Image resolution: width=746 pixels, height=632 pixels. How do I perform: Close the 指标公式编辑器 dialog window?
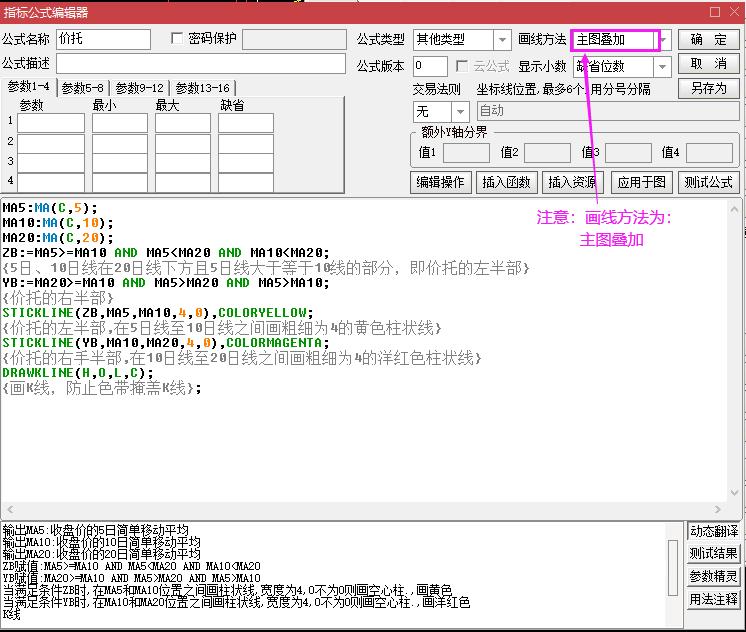[x=733, y=12]
